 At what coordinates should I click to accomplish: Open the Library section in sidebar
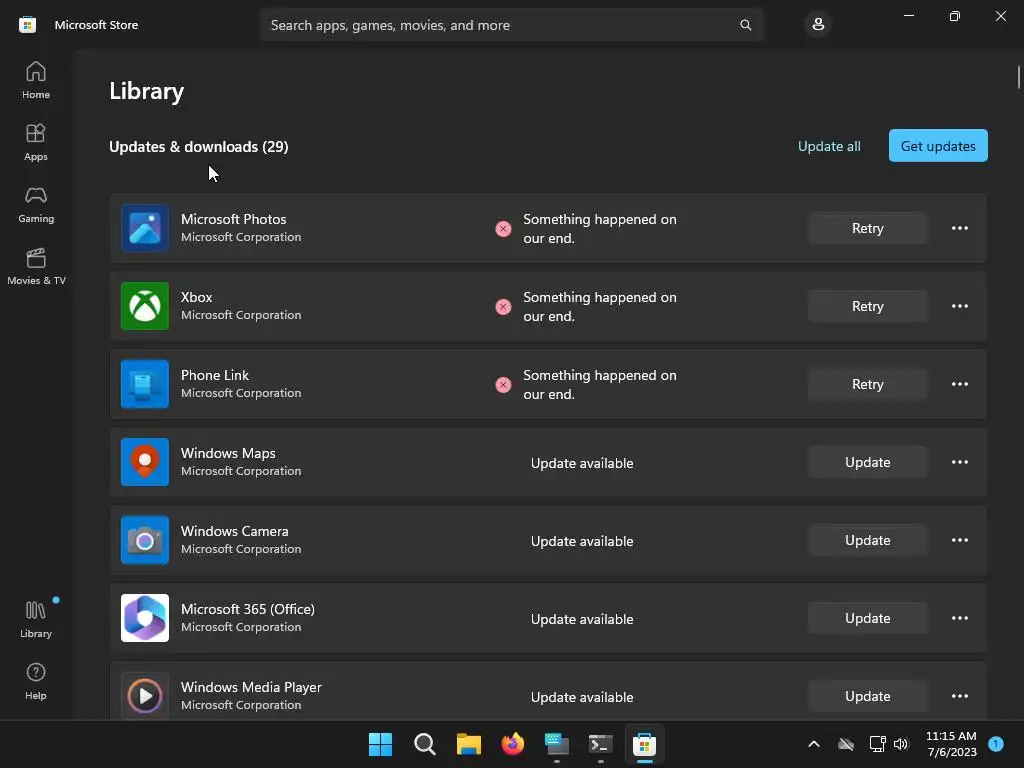36,620
